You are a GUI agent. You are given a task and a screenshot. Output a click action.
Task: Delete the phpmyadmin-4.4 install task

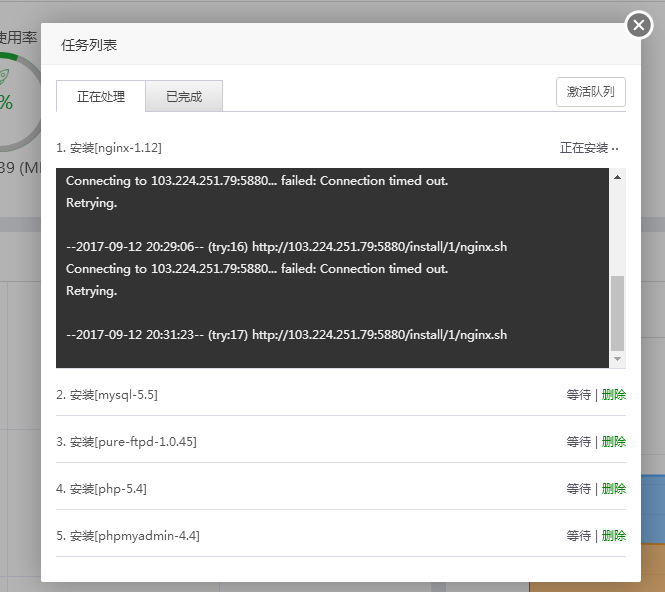(x=613, y=536)
